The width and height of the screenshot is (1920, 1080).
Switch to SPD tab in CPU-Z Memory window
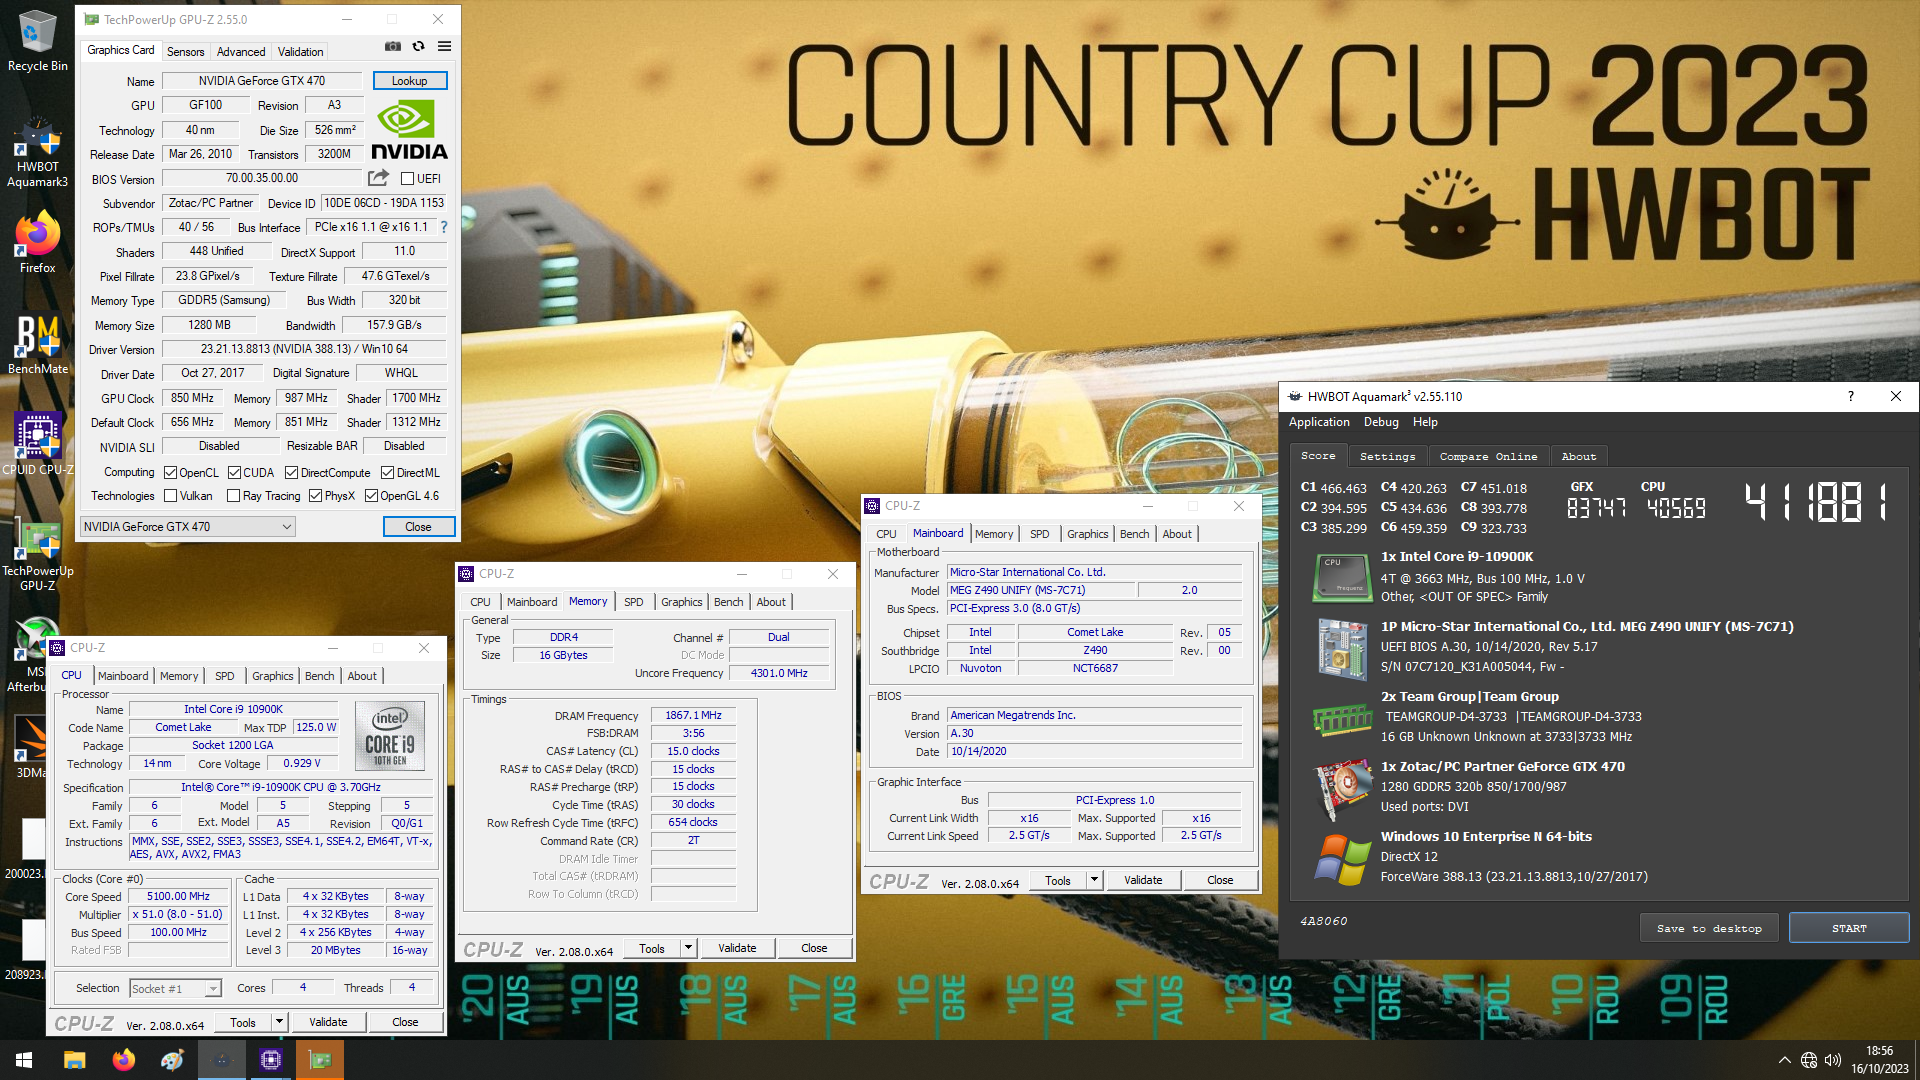coord(634,602)
